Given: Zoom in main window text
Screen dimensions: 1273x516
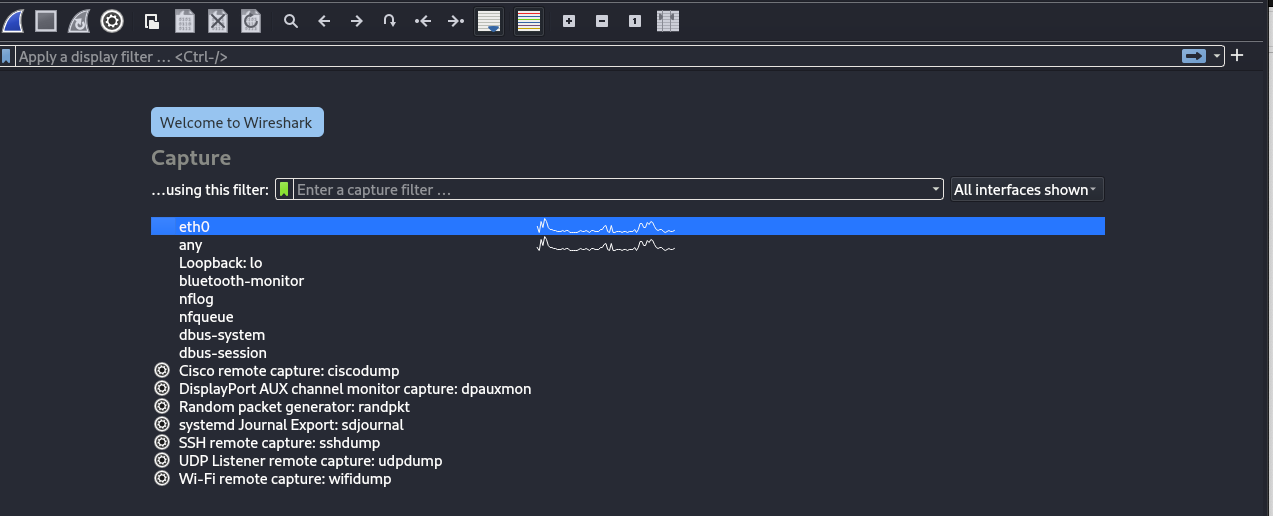Looking at the screenshot, I should pyautogui.click(x=569, y=20).
